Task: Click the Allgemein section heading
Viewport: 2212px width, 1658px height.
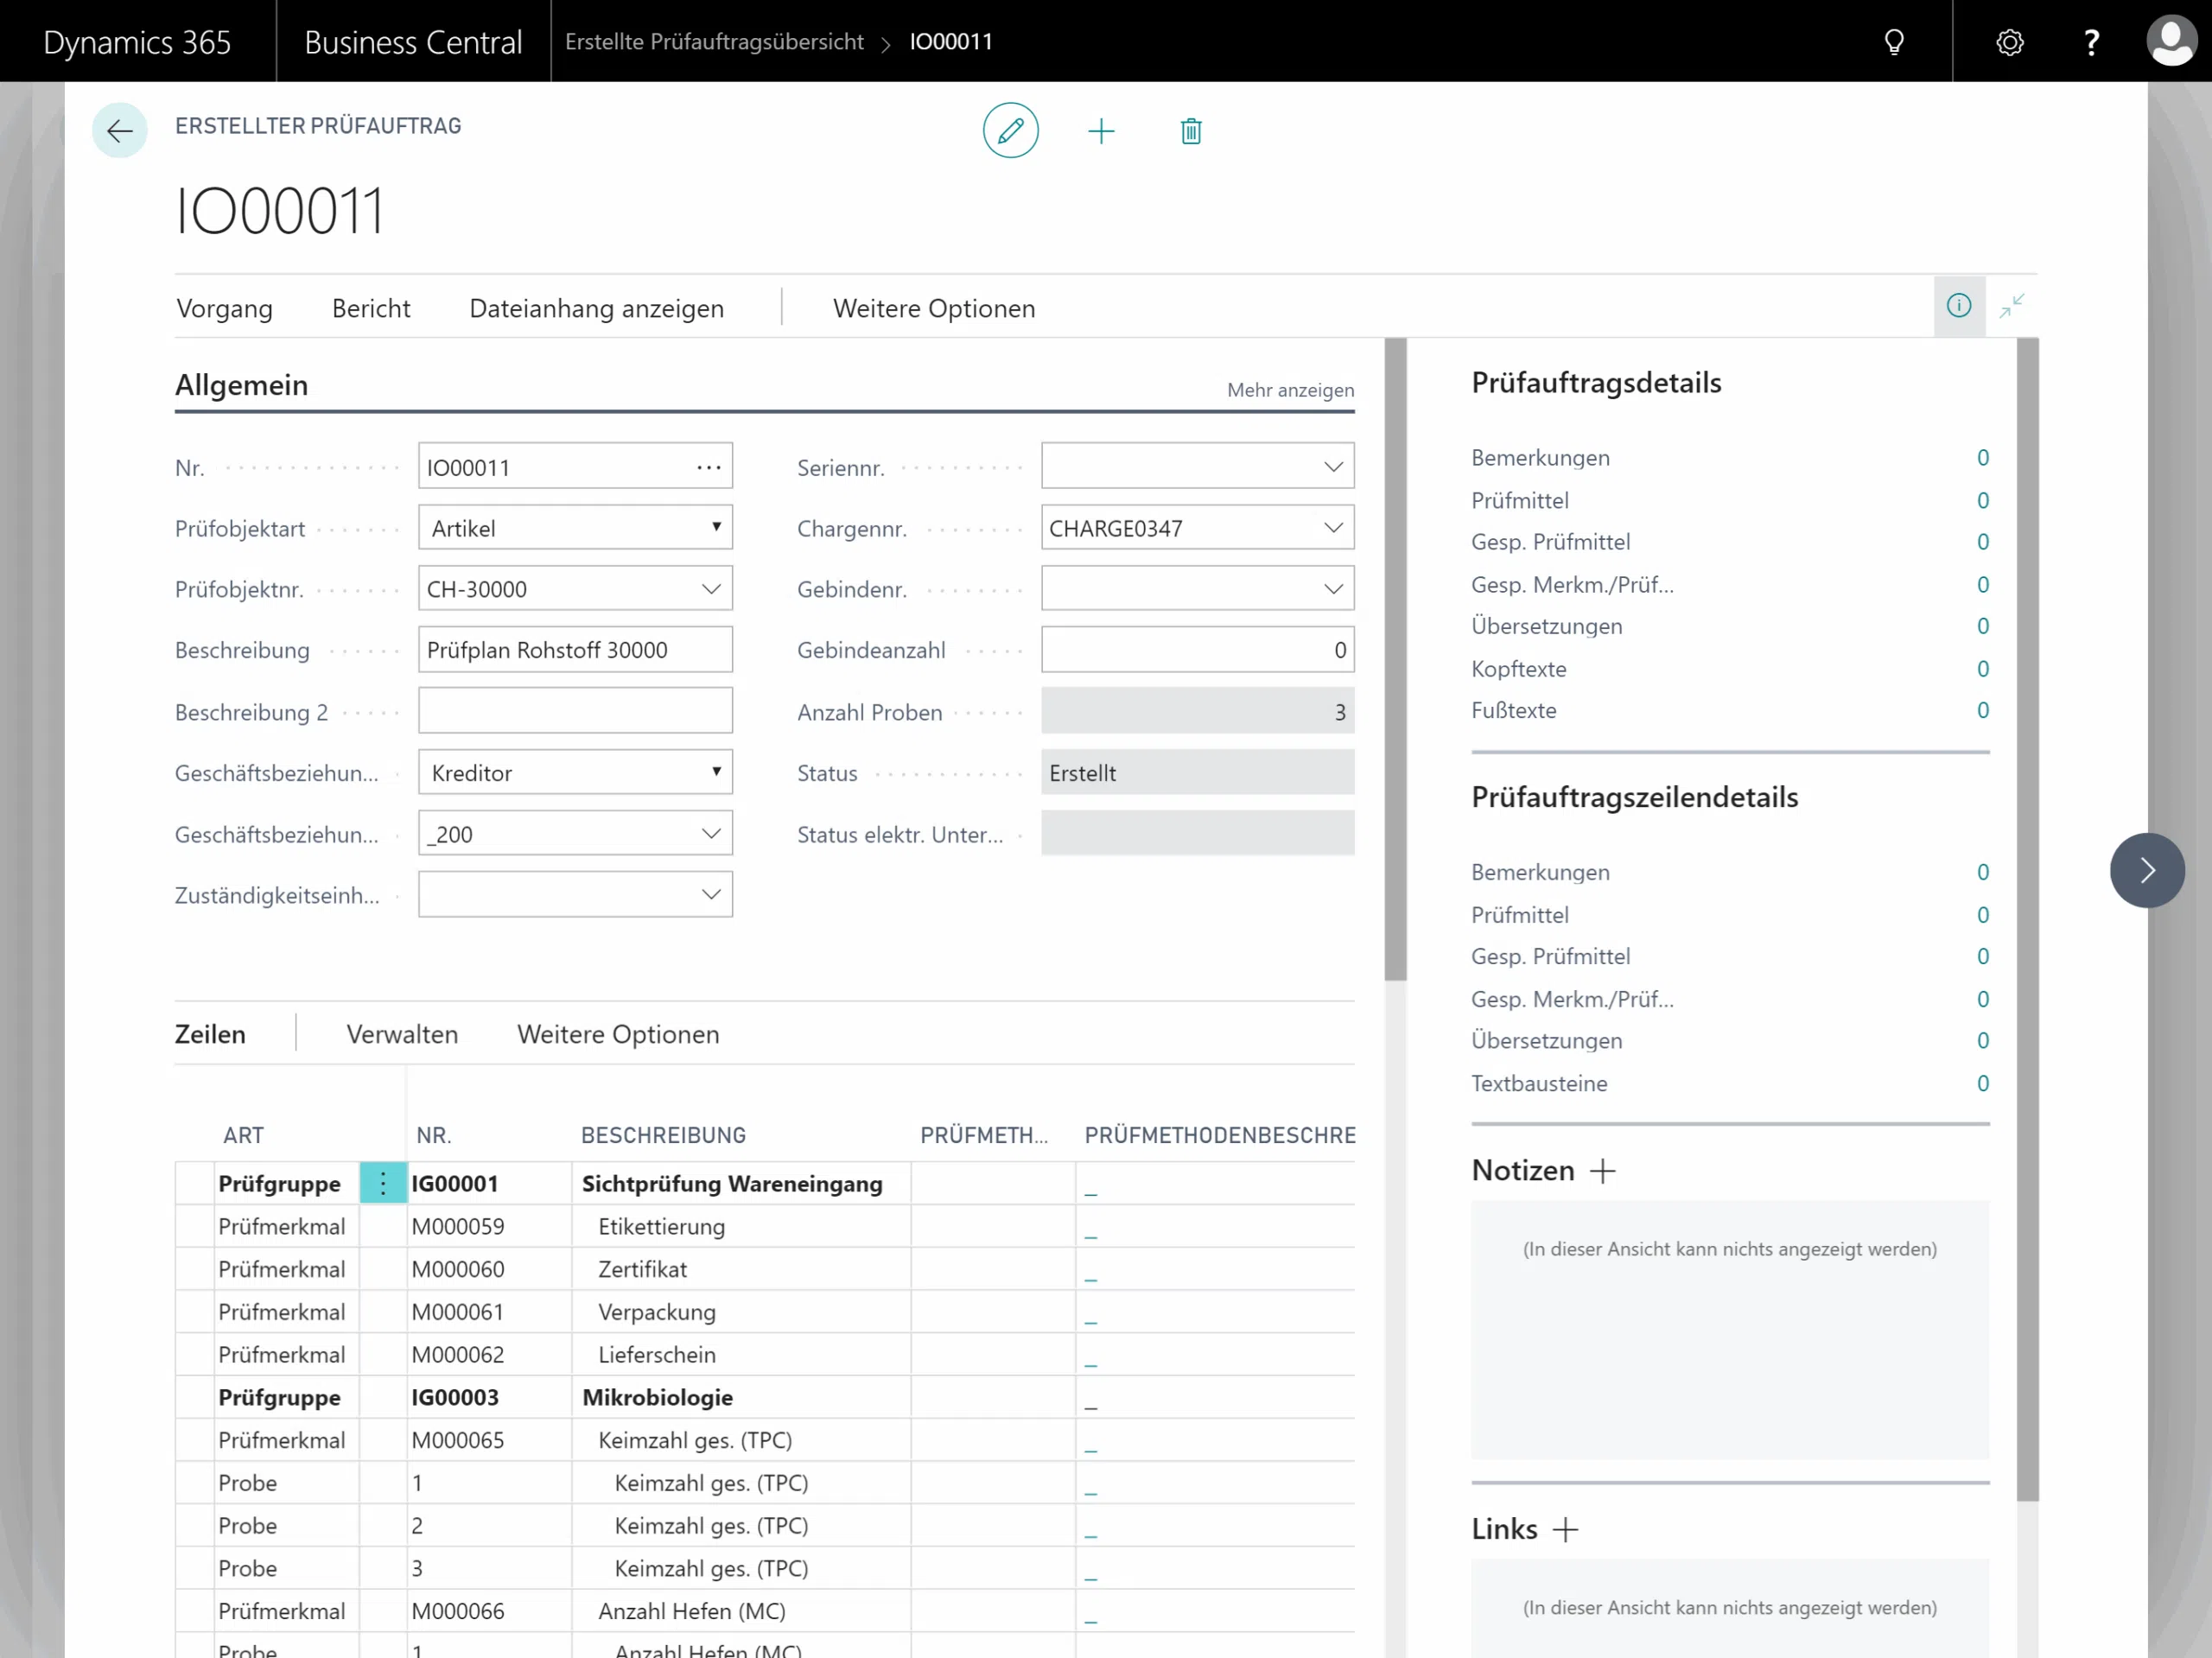Action: point(241,385)
